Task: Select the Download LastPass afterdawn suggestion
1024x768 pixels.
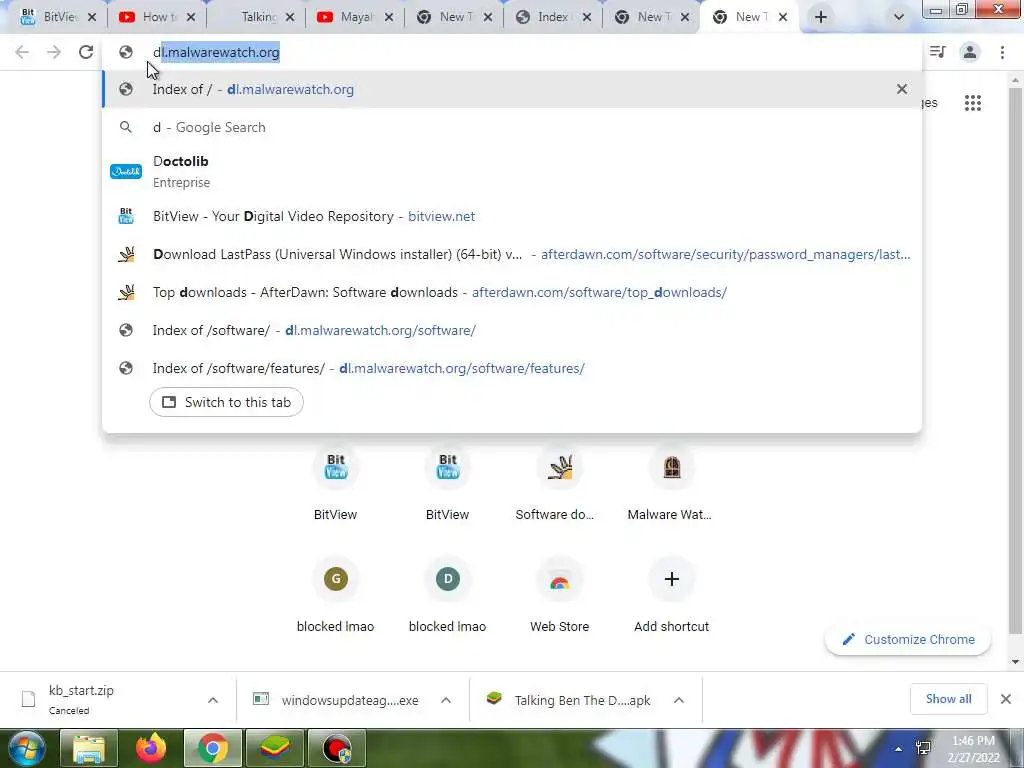Action: coord(512,254)
